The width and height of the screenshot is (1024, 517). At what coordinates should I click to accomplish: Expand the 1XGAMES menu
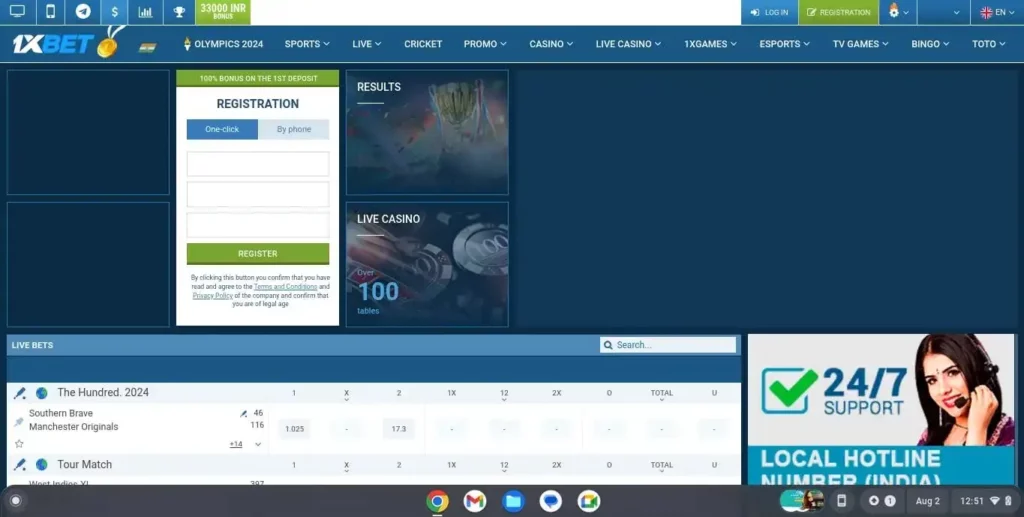pos(711,44)
